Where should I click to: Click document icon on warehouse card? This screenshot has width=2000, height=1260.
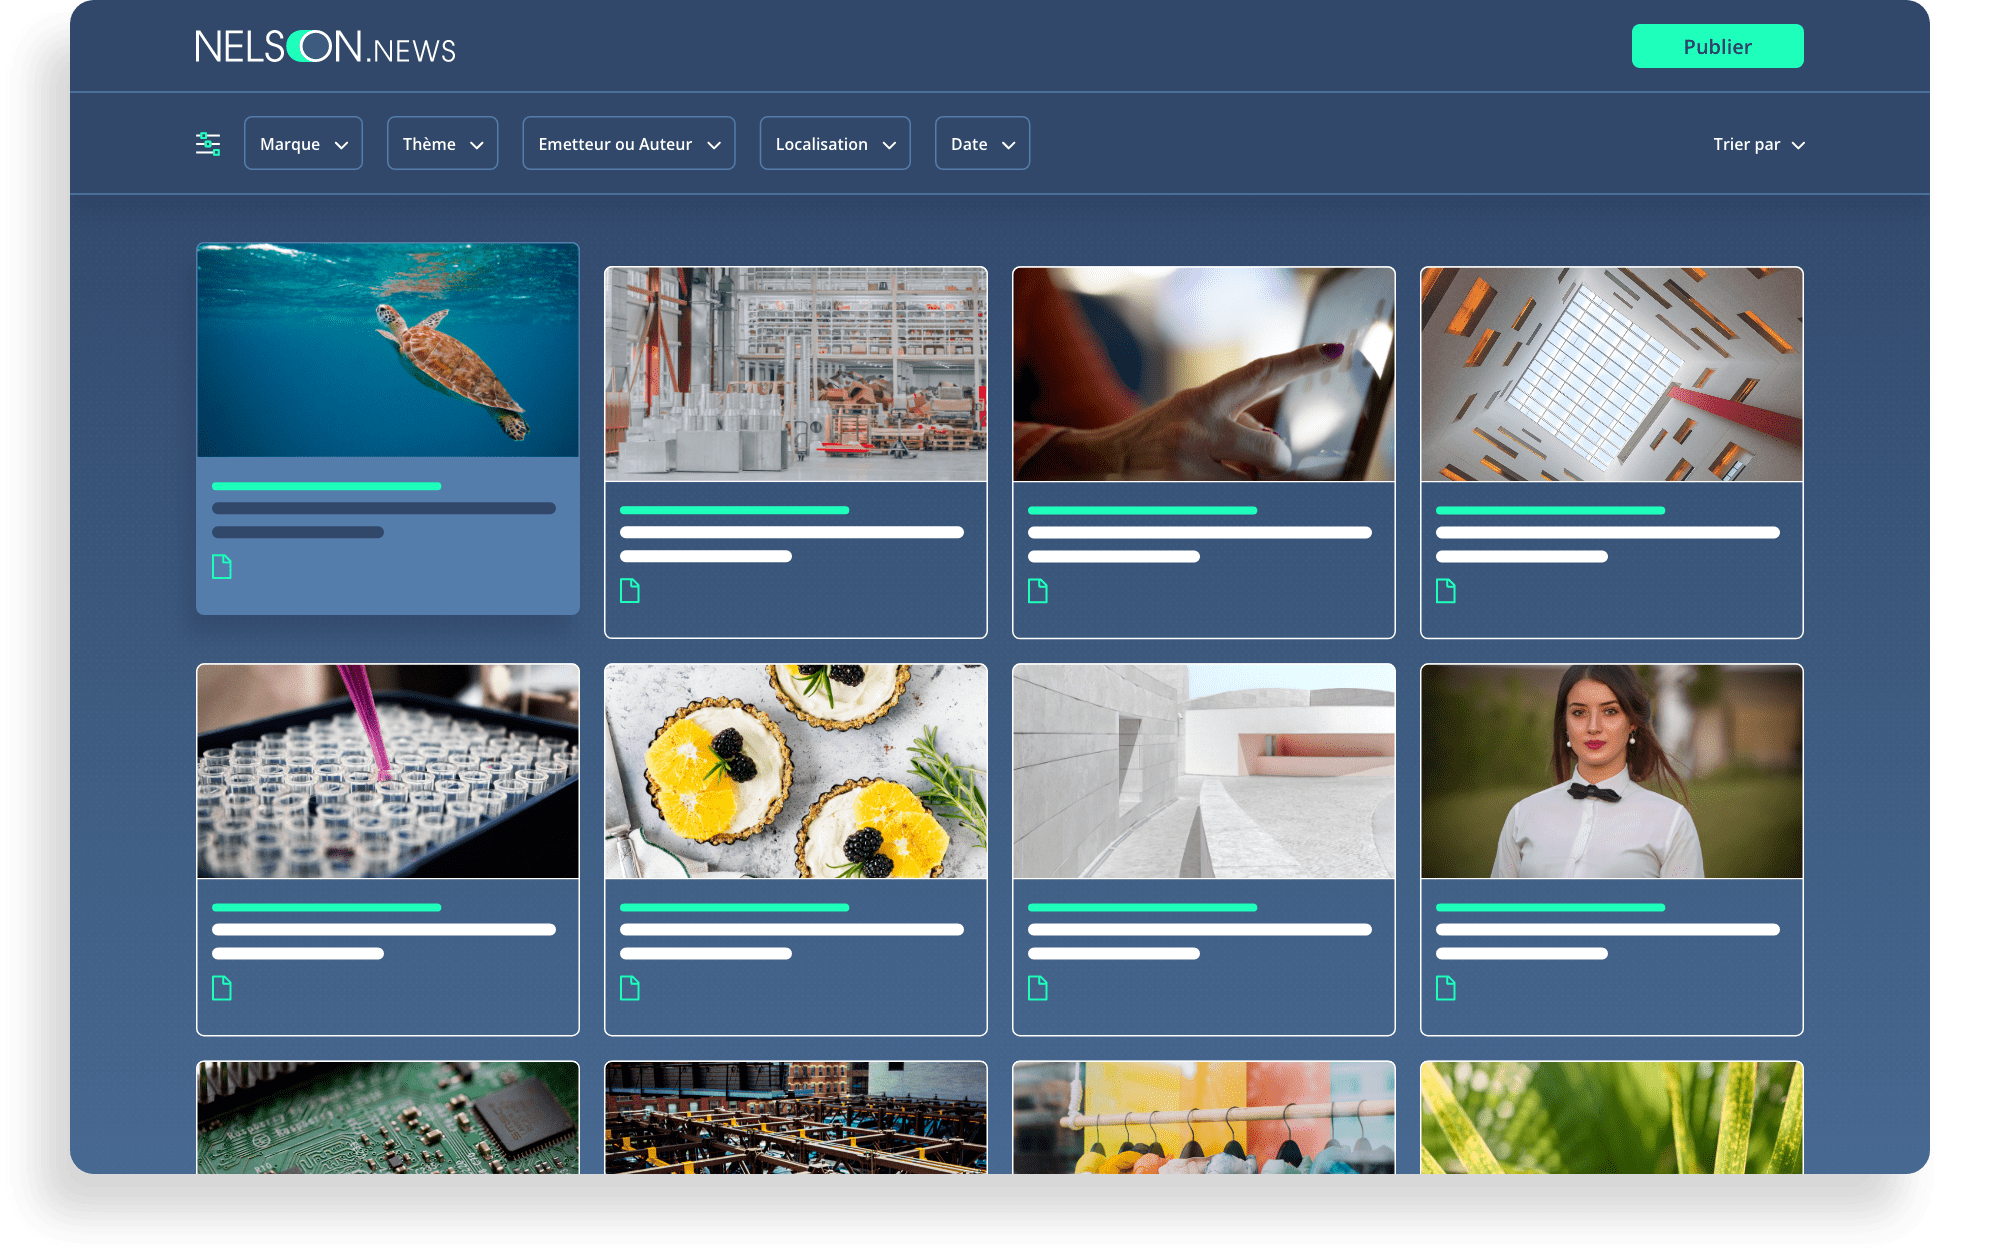630,591
